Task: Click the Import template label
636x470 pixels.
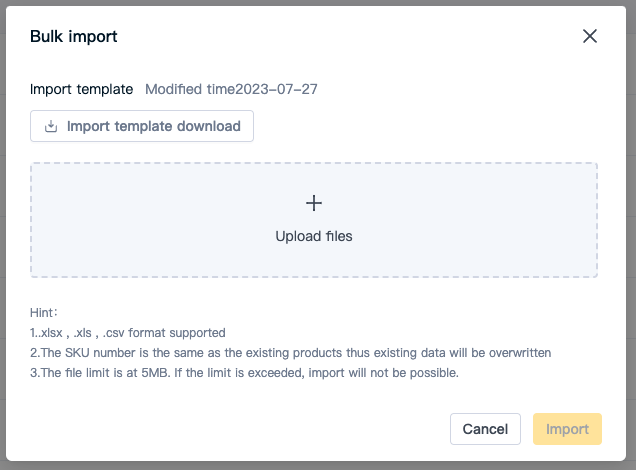Action: pyautogui.click(x=82, y=89)
